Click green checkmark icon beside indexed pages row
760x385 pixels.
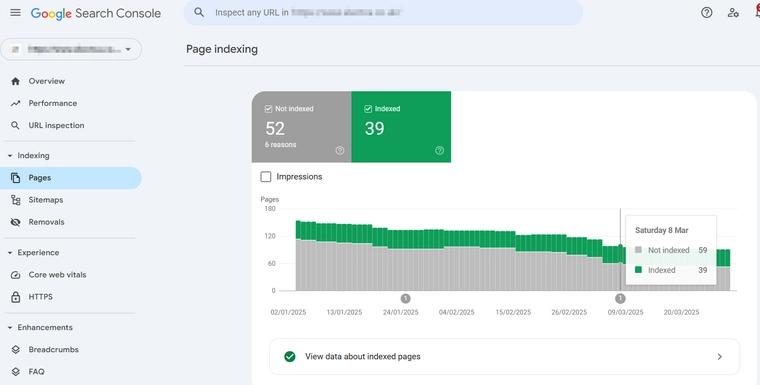[x=290, y=357]
